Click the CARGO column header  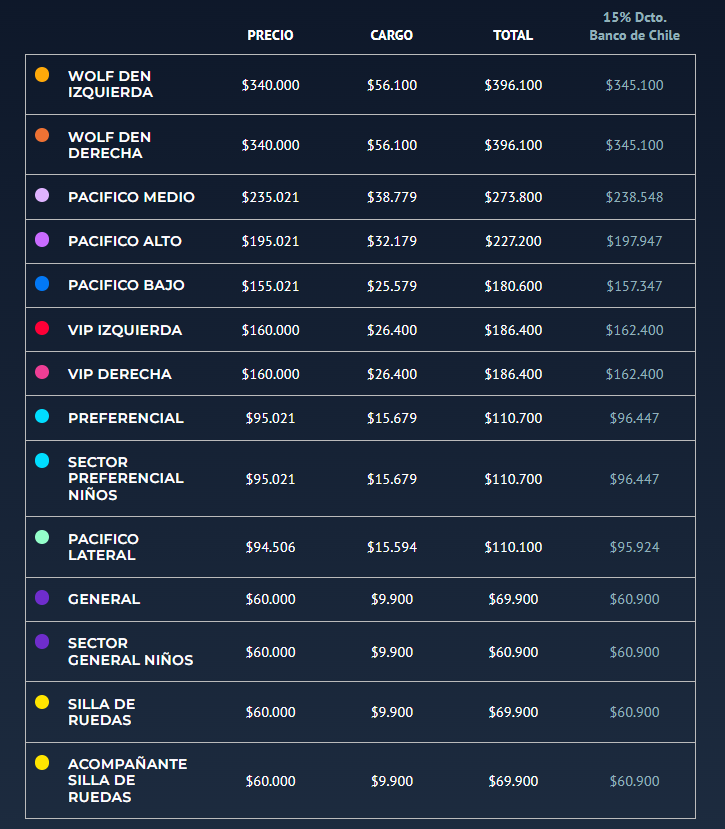(x=391, y=35)
